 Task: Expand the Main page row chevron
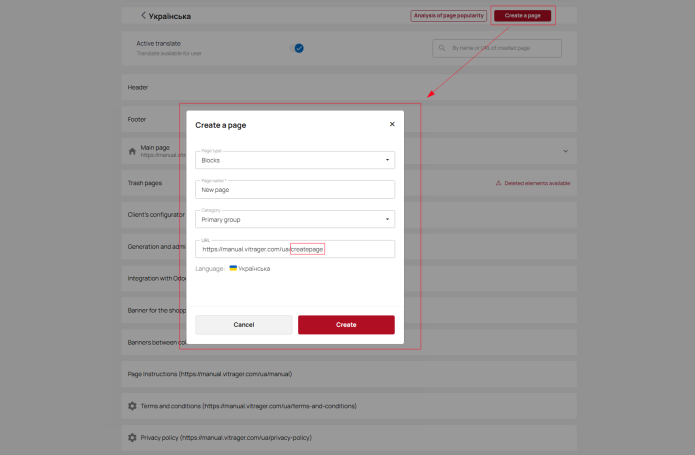(565, 151)
